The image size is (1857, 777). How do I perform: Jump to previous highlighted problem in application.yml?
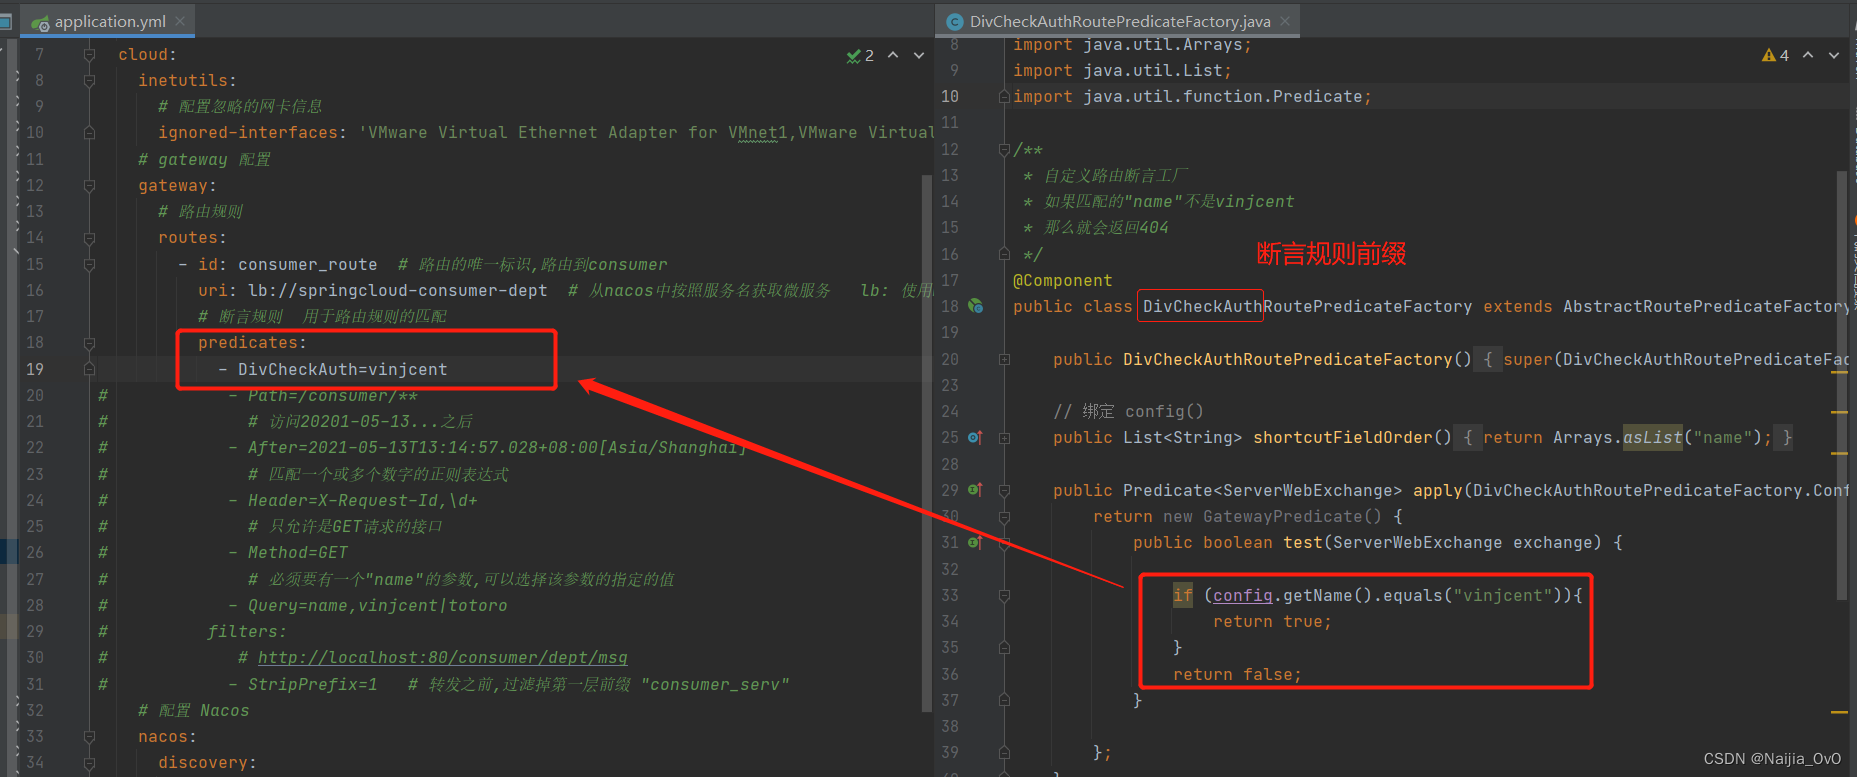pos(893,55)
